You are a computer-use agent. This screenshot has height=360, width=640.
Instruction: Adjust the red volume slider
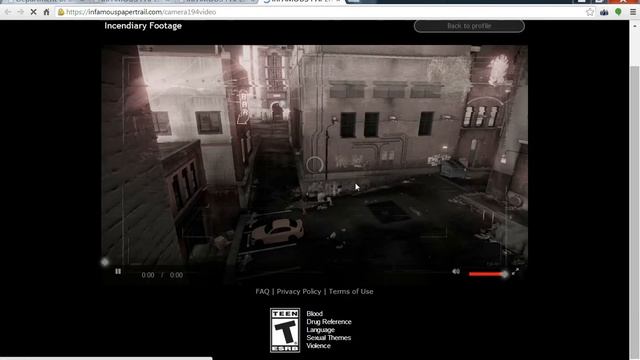pos(488,274)
